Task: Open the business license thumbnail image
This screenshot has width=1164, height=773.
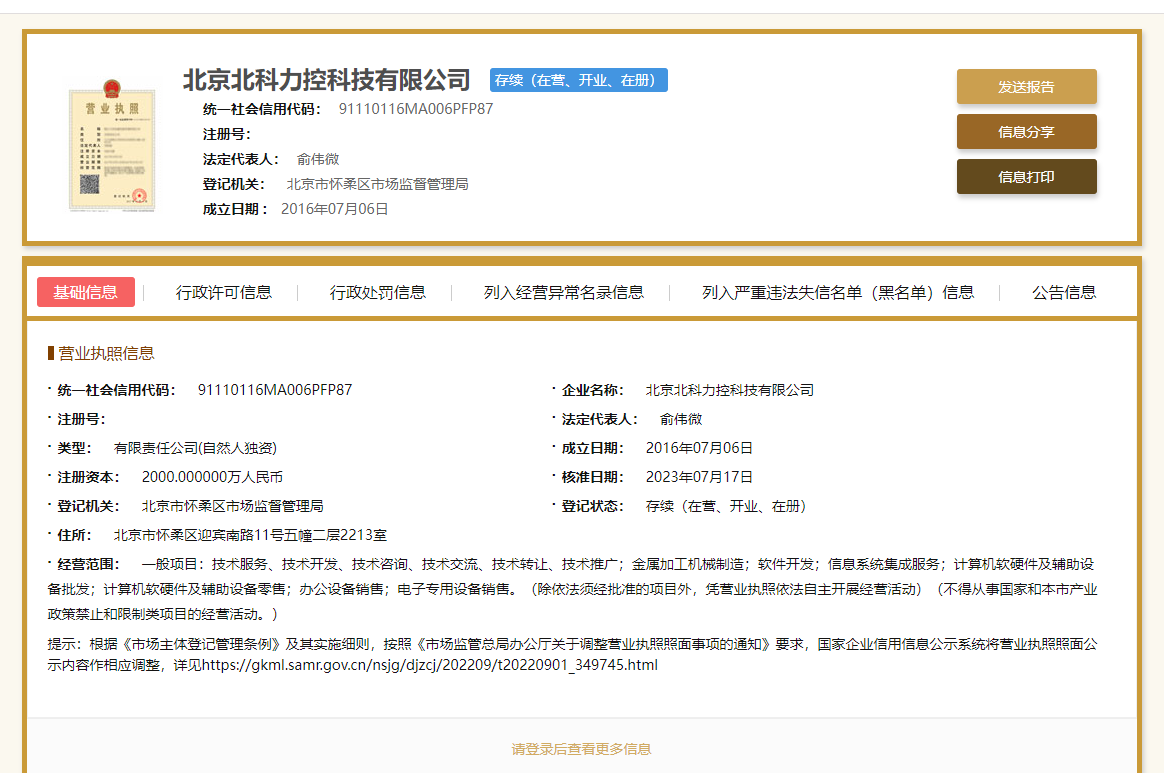Action: (111, 145)
